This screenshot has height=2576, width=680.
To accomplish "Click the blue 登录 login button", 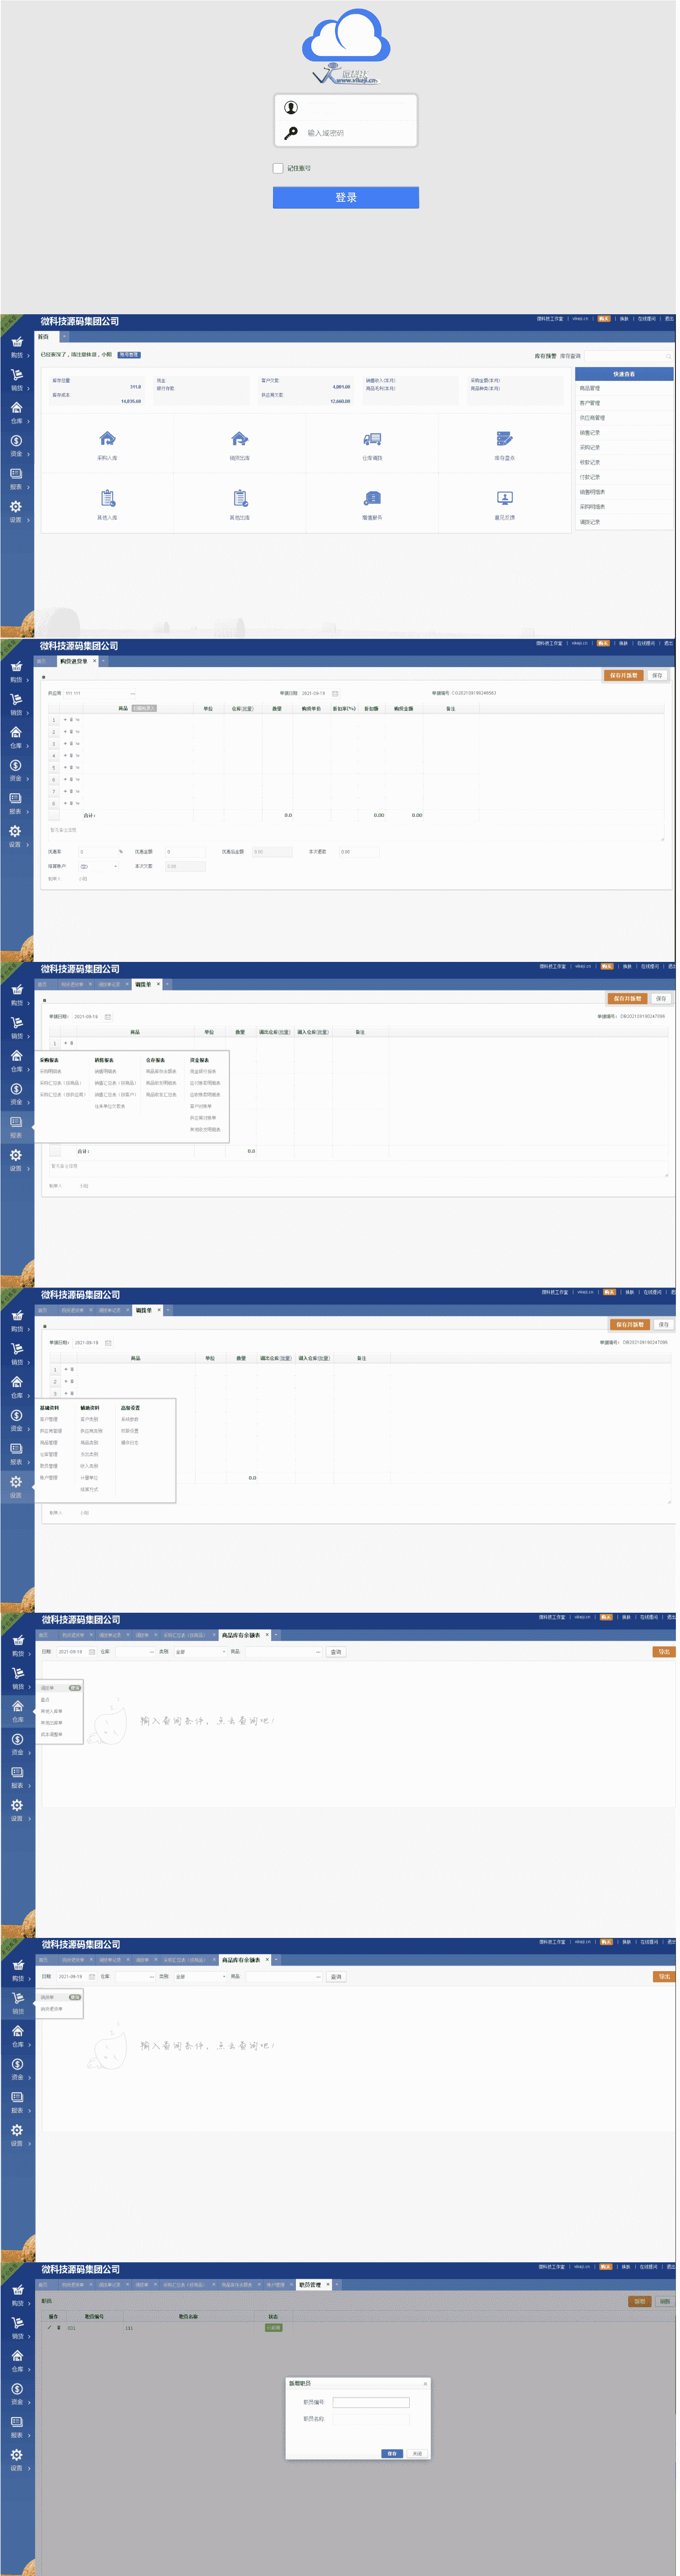I will pos(346,197).
